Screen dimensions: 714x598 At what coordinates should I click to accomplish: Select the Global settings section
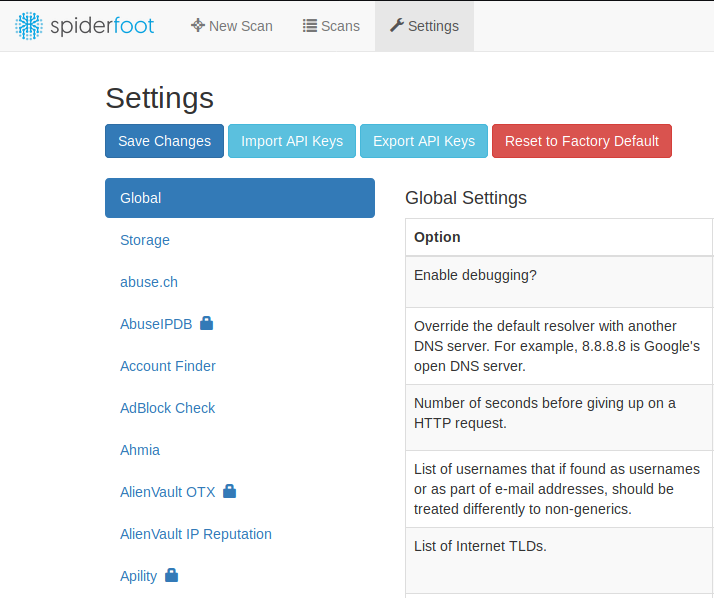(x=240, y=198)
